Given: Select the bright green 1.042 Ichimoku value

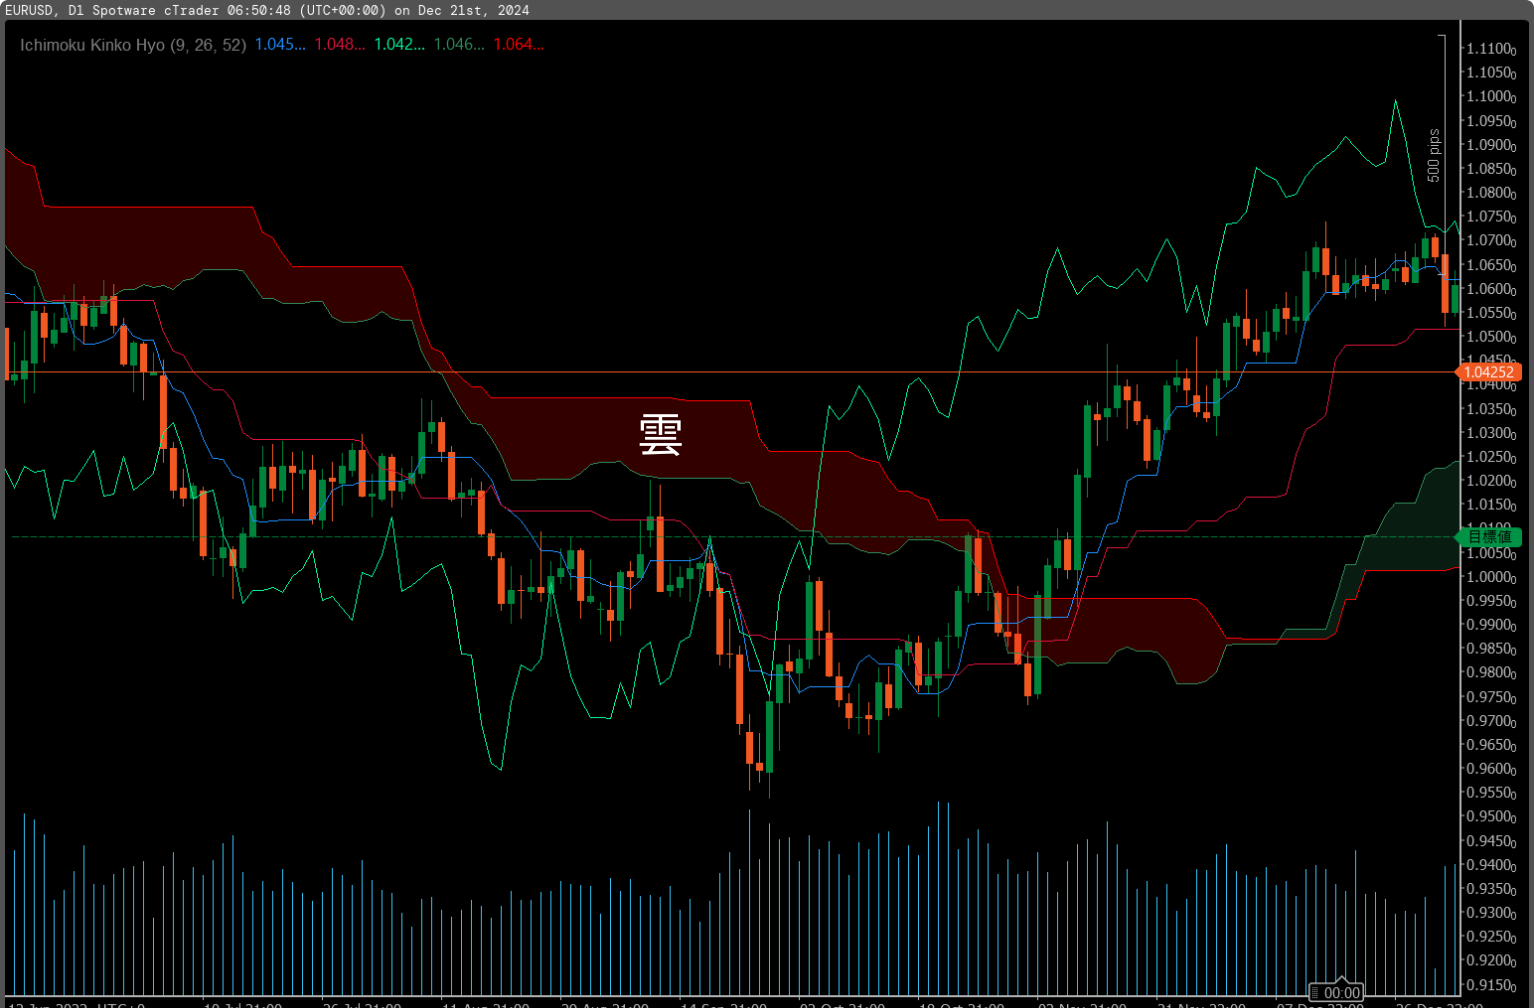Looking at the screenshot, I should pos(399,45).
